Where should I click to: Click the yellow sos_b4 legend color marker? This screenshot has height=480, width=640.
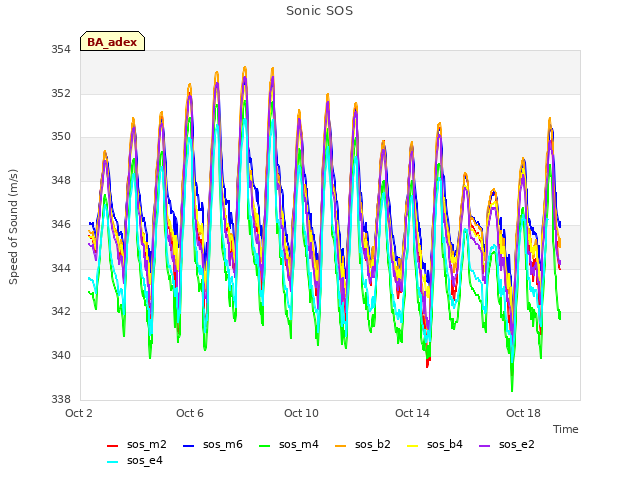pos(413,446)
